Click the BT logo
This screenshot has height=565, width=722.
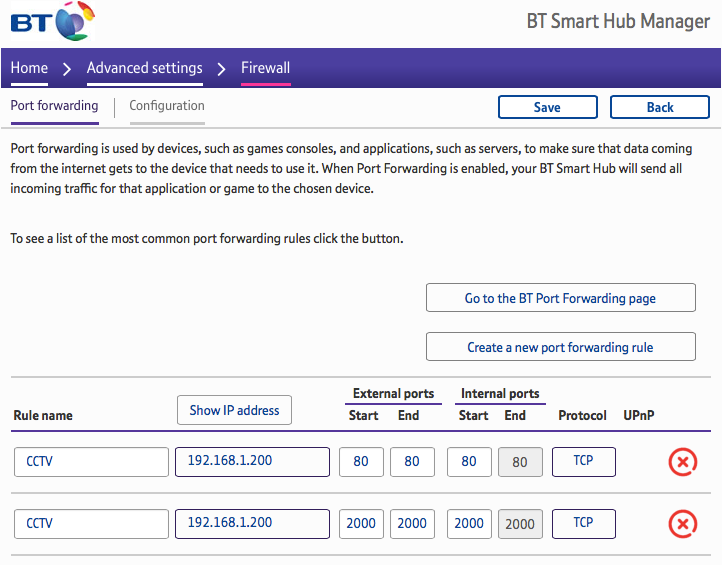click(x=52, y=21)
